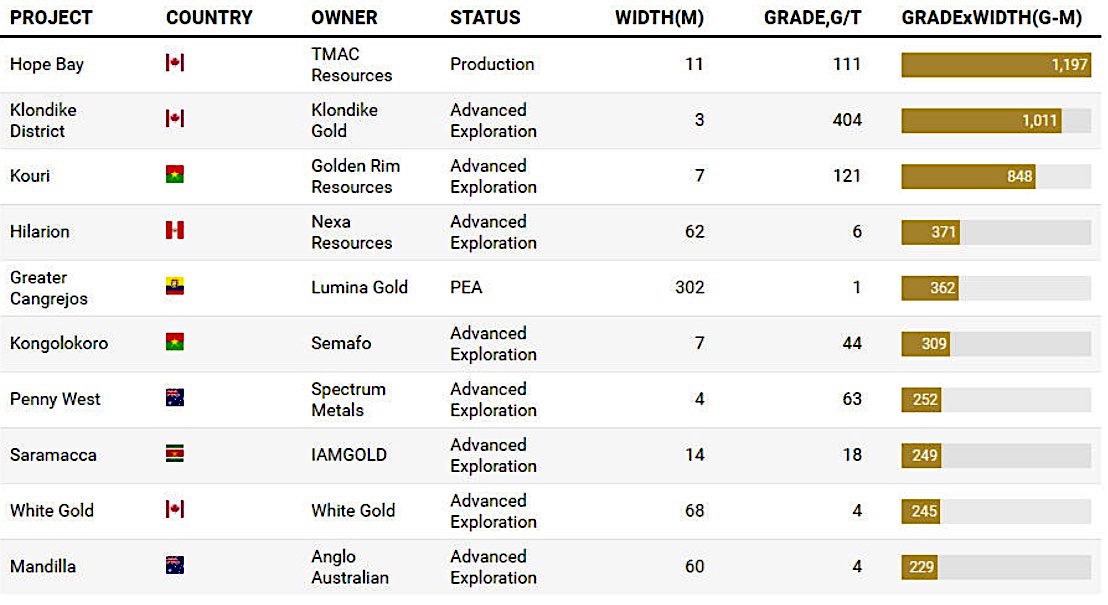1108x605 pixels.
Task: Click the 848 bar in the Kouri row
Action: pyautogui.click(x=968, y=176)
